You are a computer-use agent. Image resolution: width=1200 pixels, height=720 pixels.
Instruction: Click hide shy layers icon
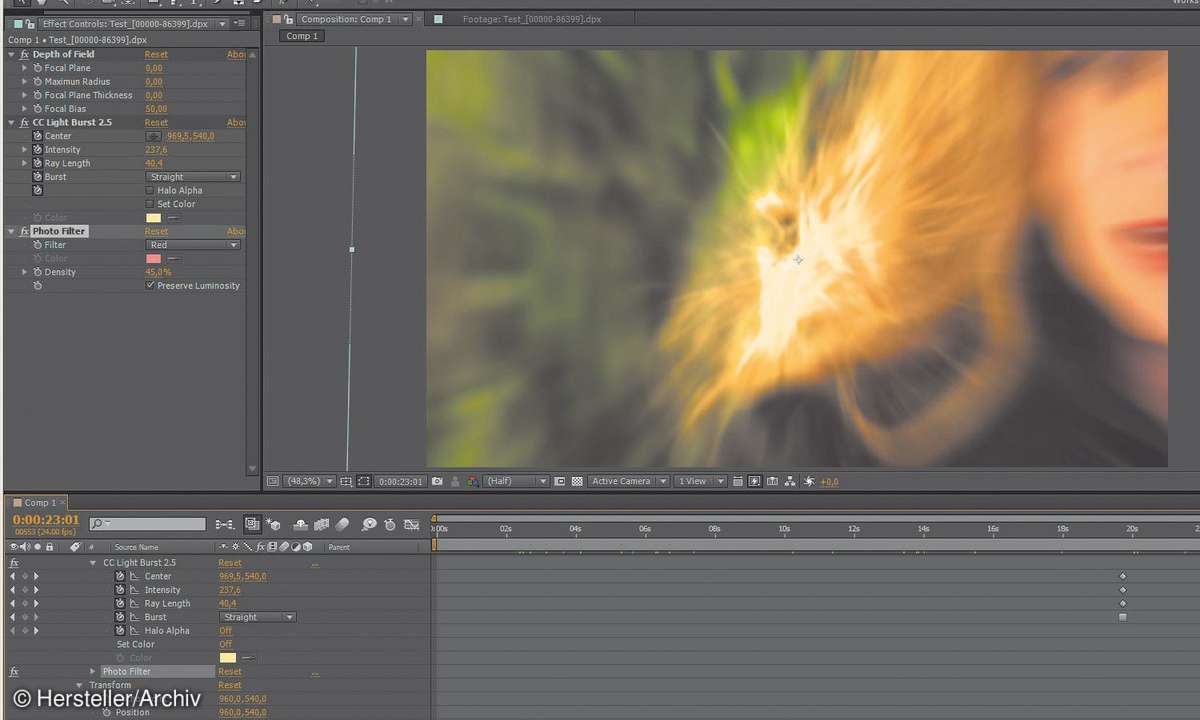coord(300,524)
